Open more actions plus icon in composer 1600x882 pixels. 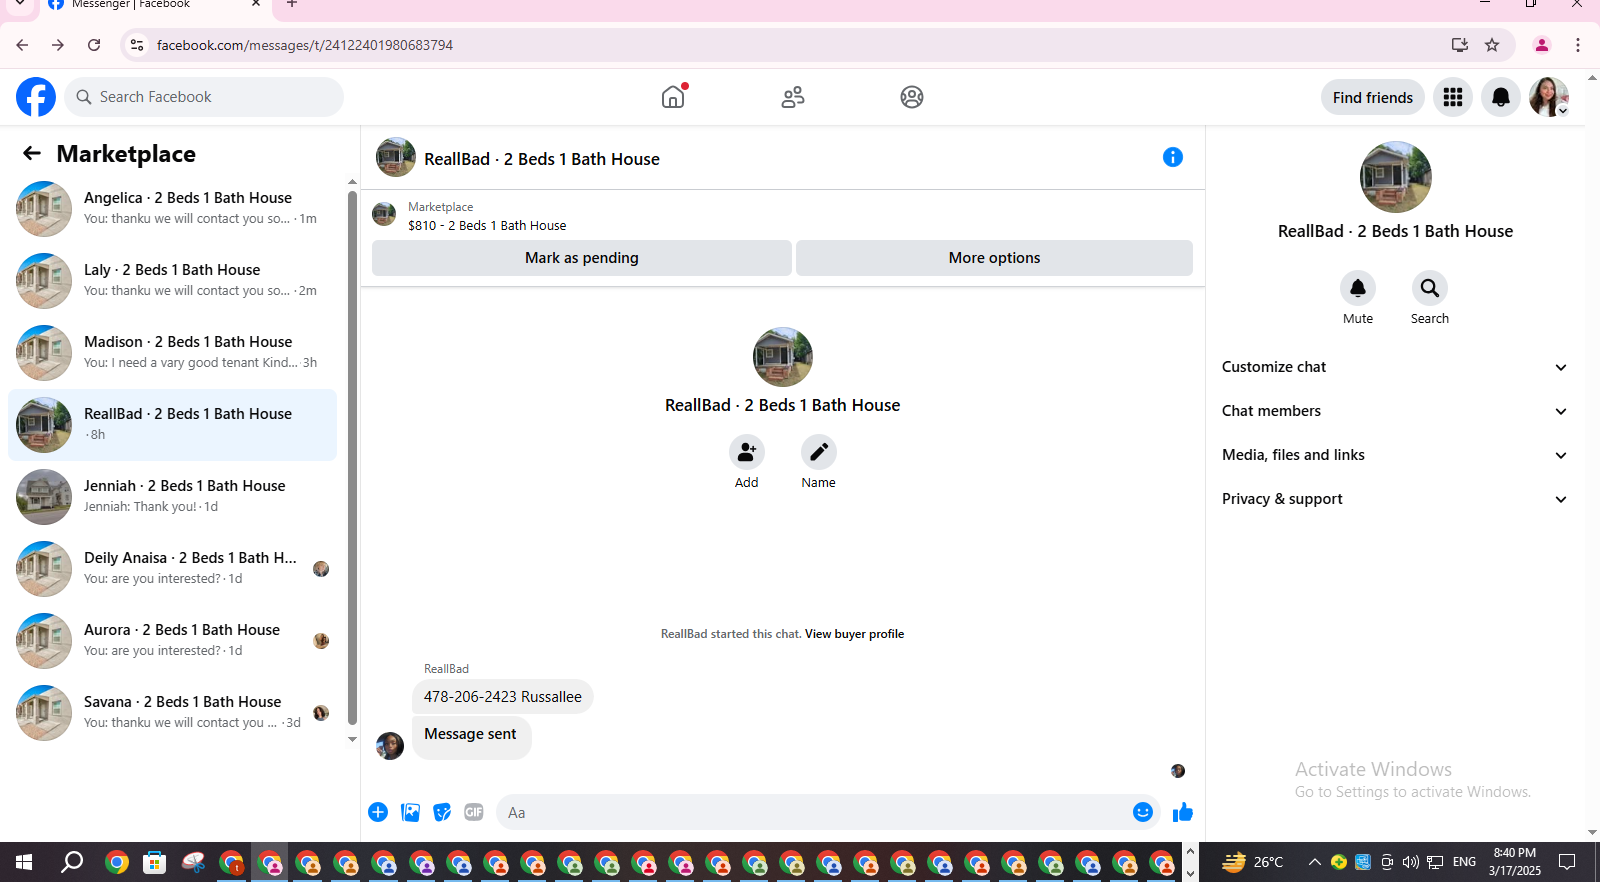(x=378, y=812)
